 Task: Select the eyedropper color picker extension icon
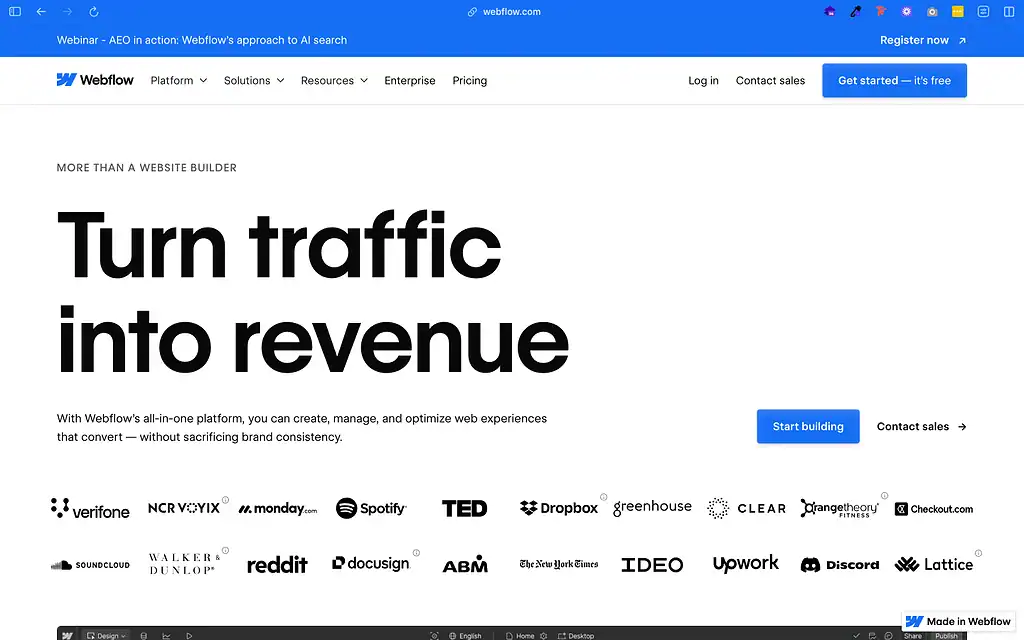coord(855,11)
